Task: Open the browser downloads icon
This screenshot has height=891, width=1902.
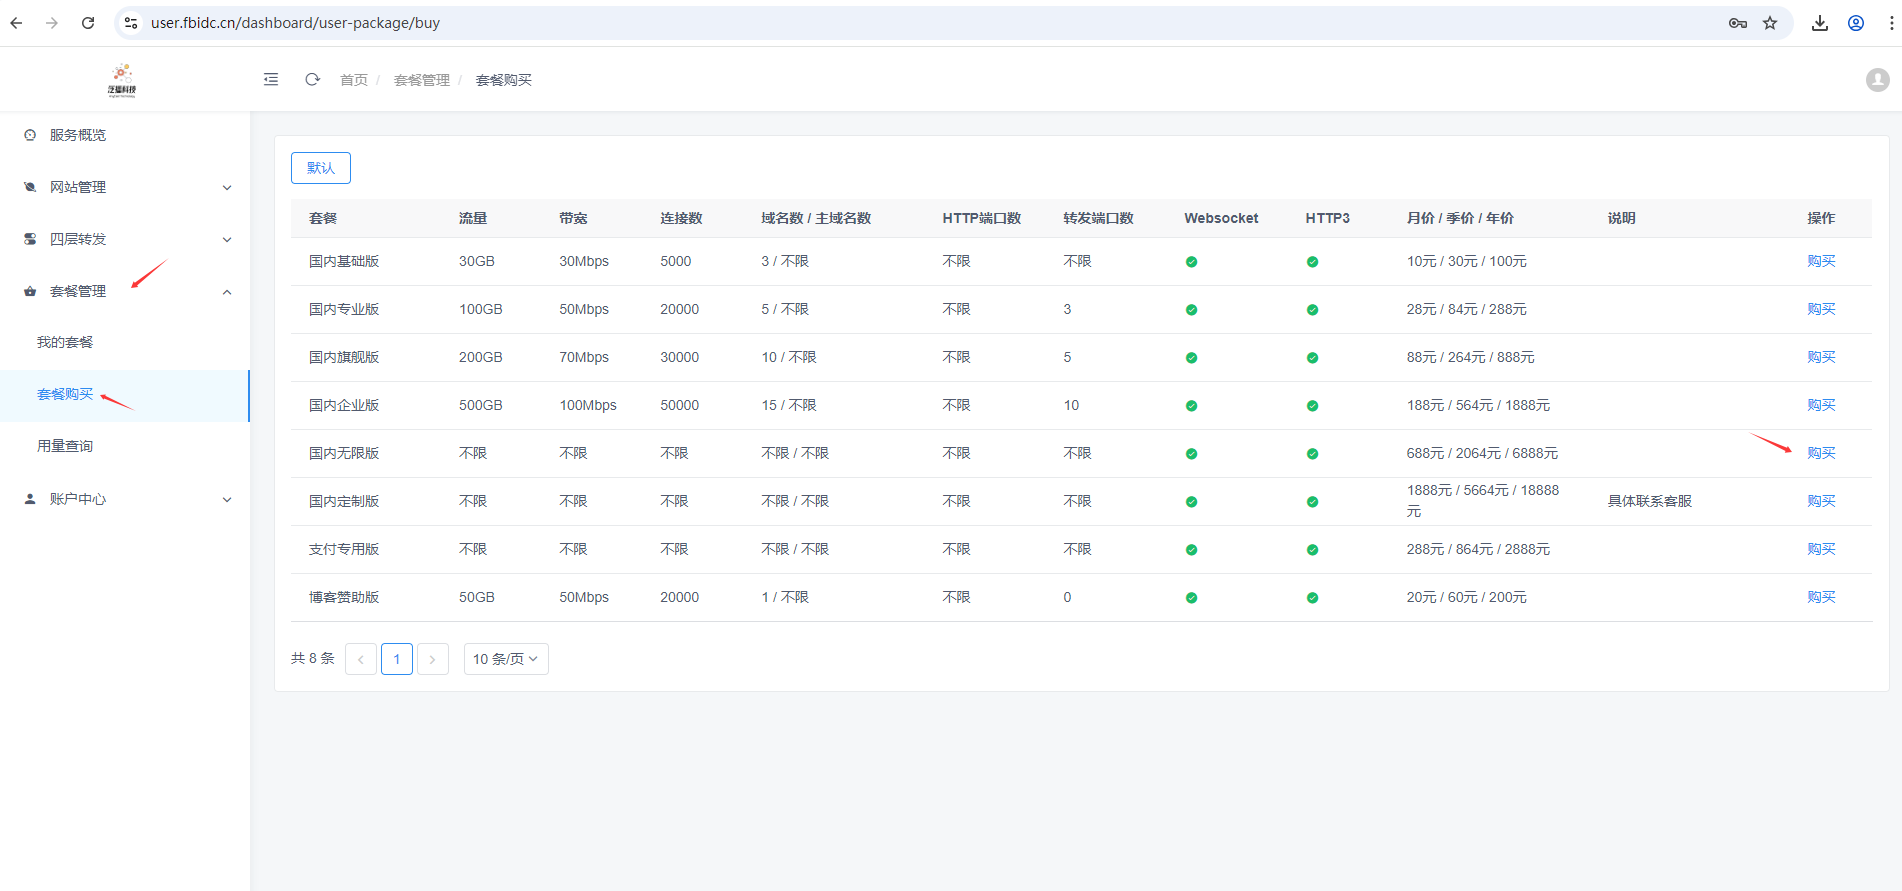Action: [1820, 23]
